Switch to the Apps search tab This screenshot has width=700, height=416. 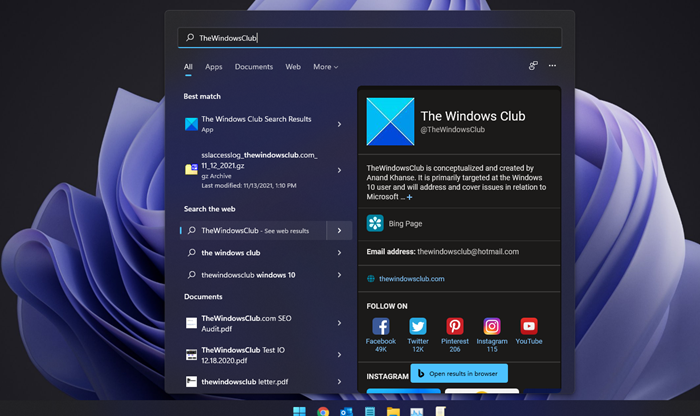pos(213,67)
